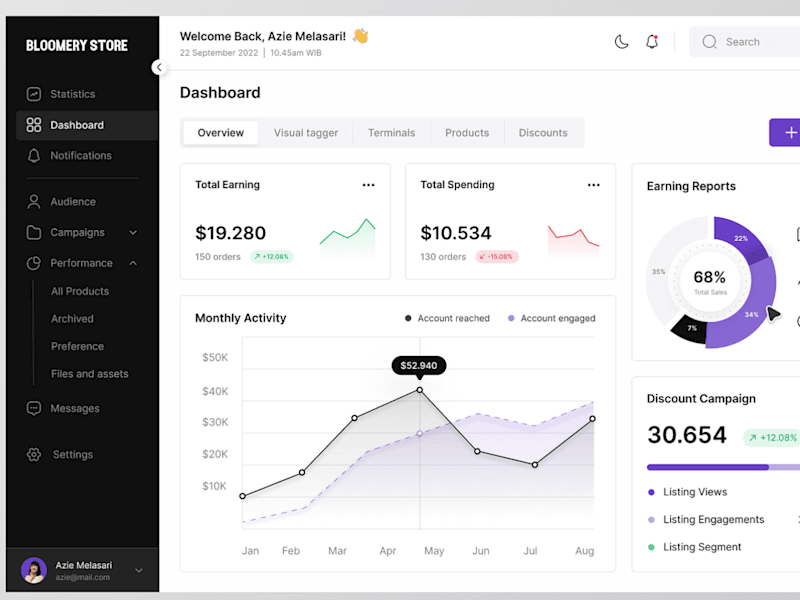
Task: Open the Discounts tab
Action: pyautogui.click(x=543, y=133)
